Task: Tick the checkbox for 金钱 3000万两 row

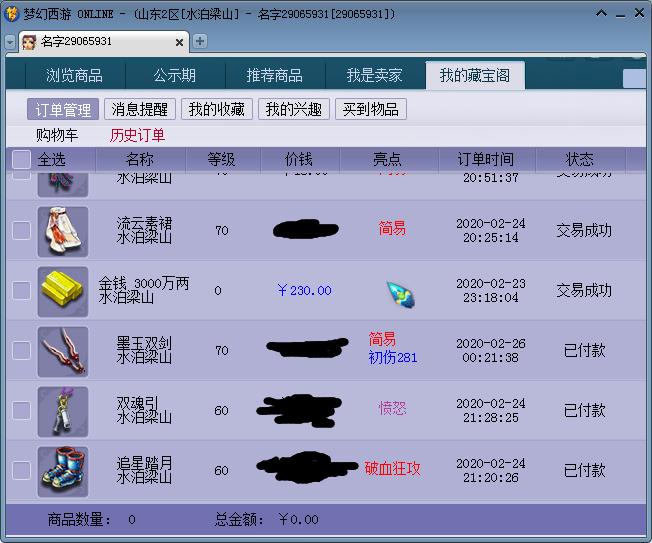Action: pyautogui.click(x=21, y=290)
